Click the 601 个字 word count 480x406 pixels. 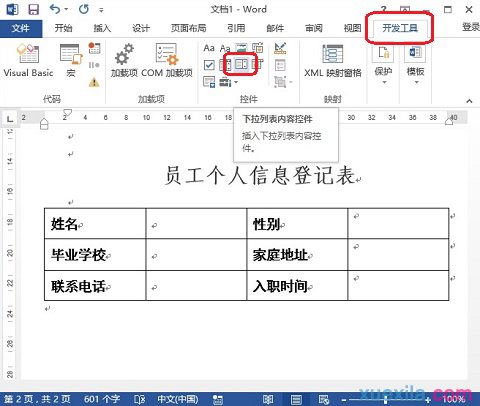click(x=102, y=399)
